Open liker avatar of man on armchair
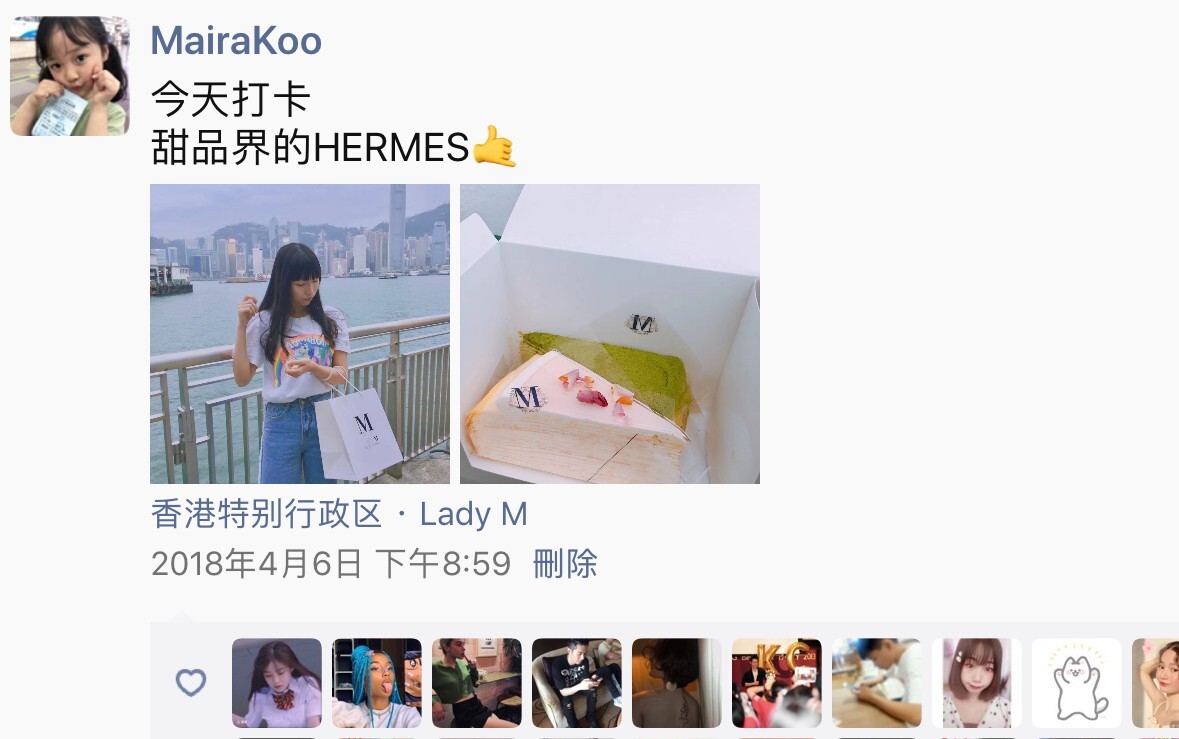 [577, 683]
